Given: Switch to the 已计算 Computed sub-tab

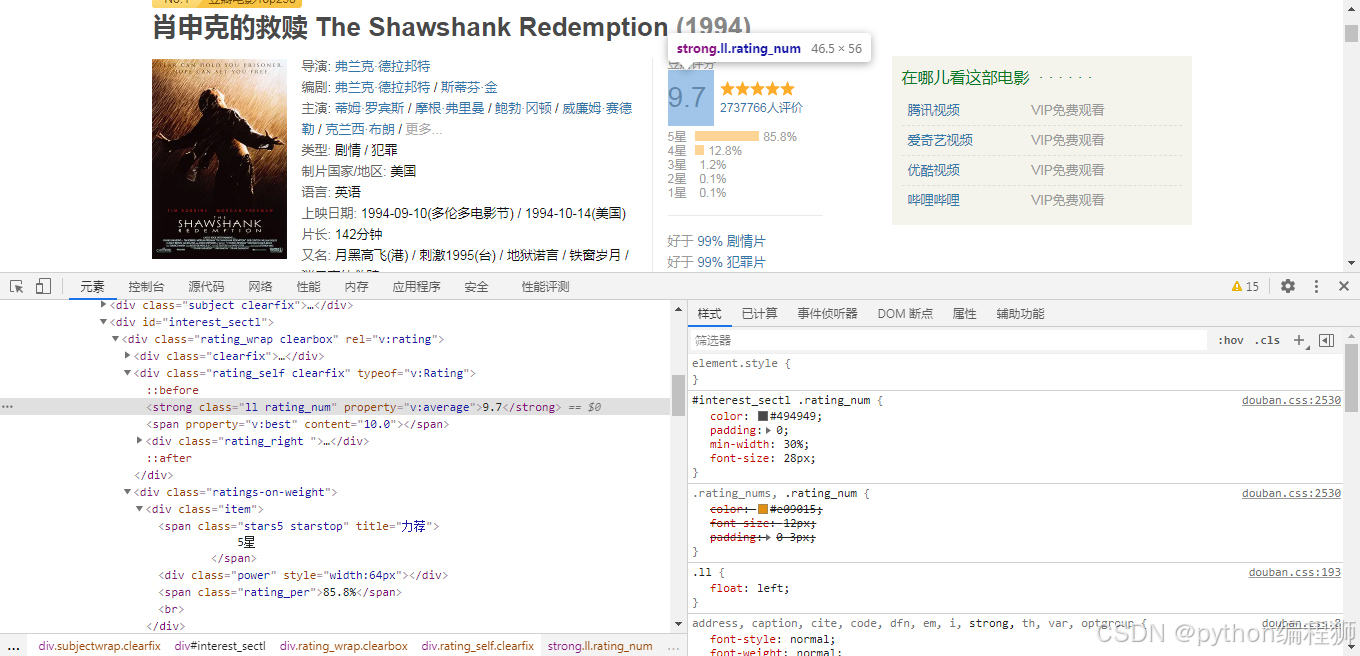Looking at the screenshot, I should 759,314.
